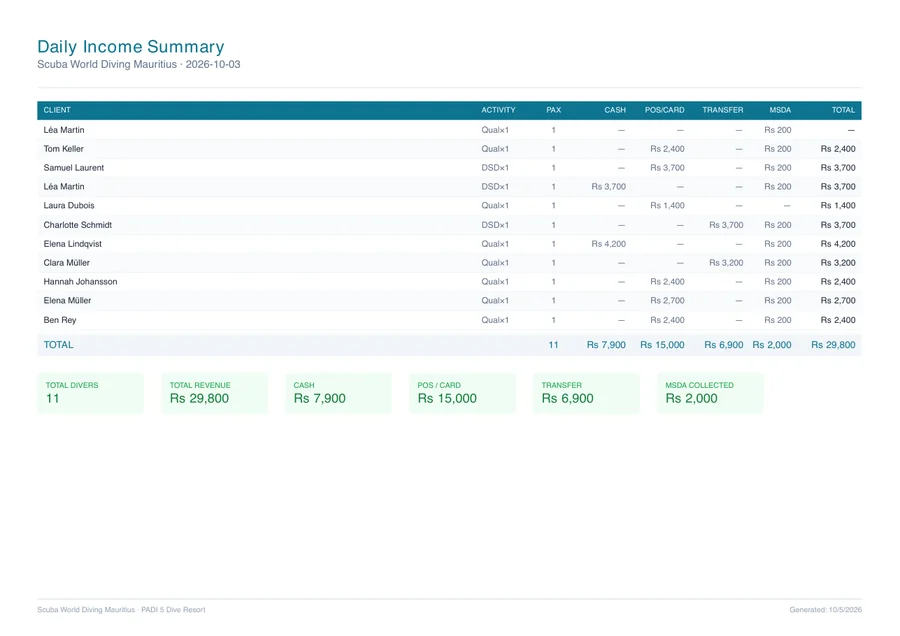Click grand total Rs 29,800 in totals row
The width and height of the screenshot is (900, 636).
point(833,344)
